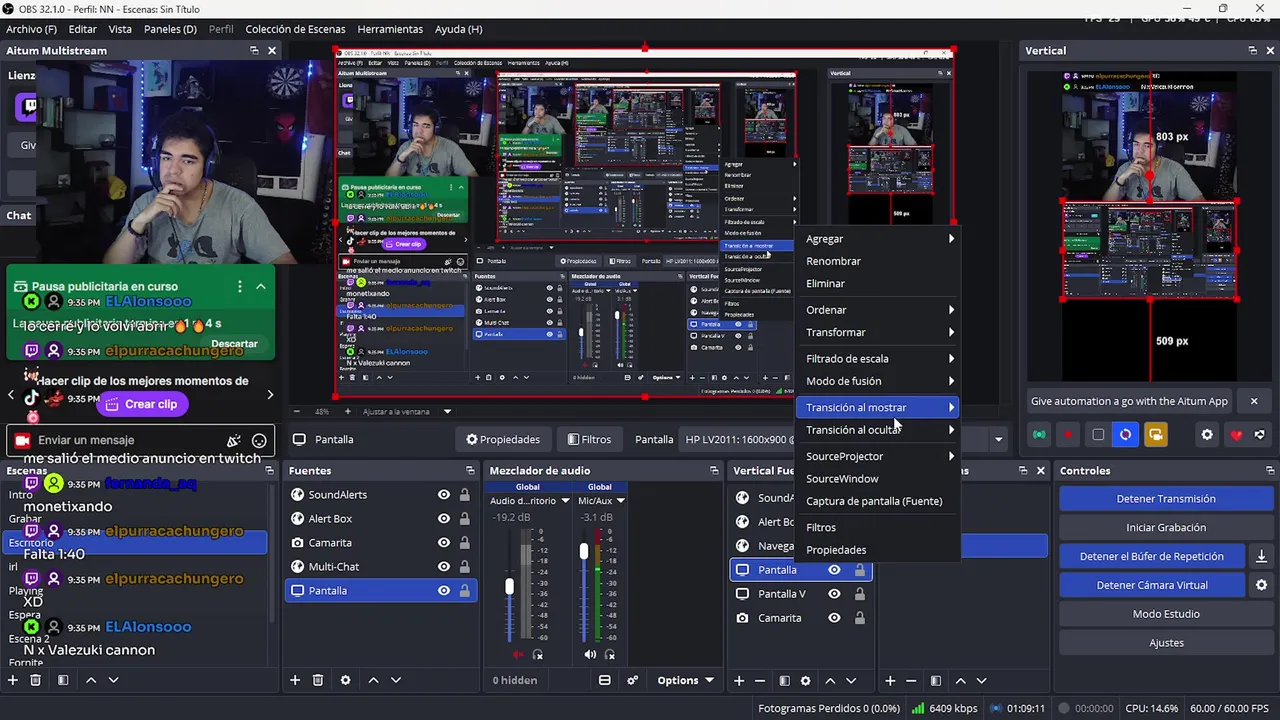Open Colección de Escenas menu

point(295,29)
